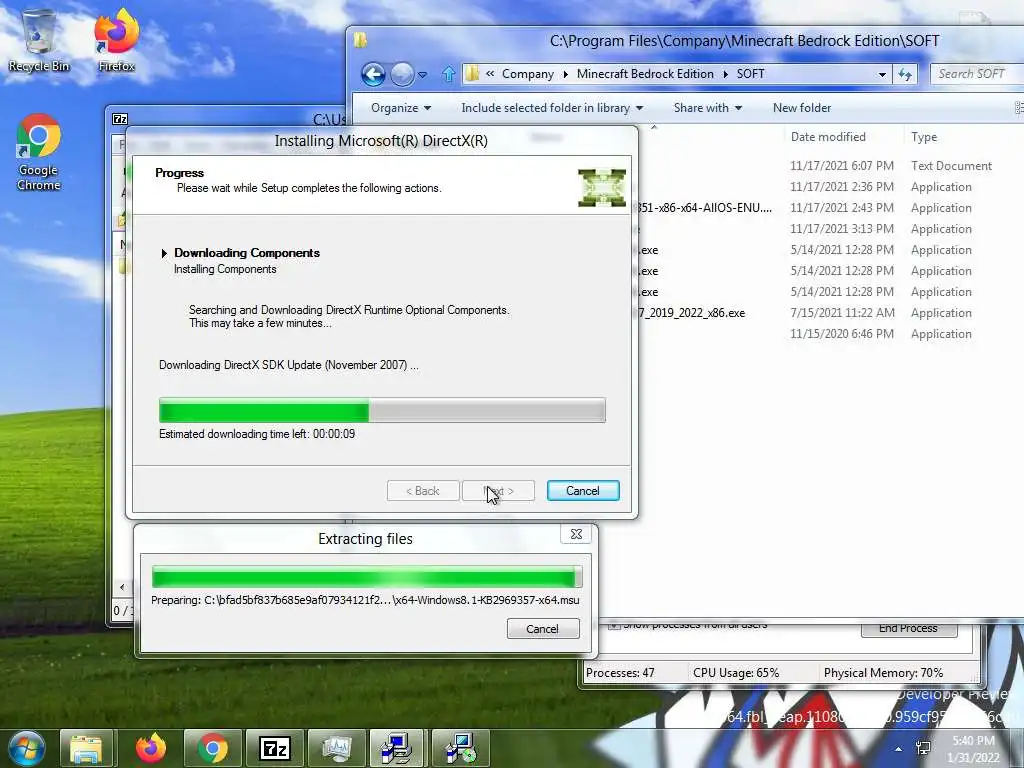The width and height of the screenshot is (1024, 768).
Task: Click the Search SOFT input field
Action: [x=977, y=74]
